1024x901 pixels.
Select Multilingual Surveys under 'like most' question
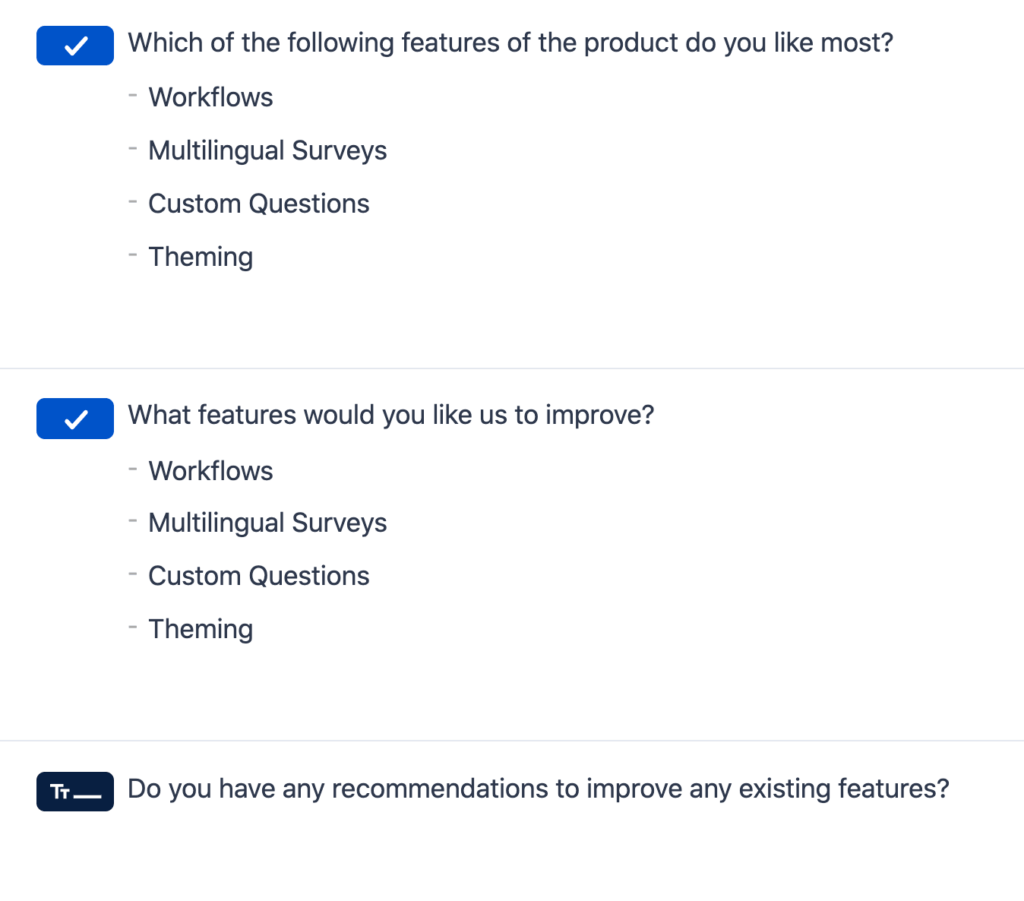pyautogui.click(x=267, y=151)
